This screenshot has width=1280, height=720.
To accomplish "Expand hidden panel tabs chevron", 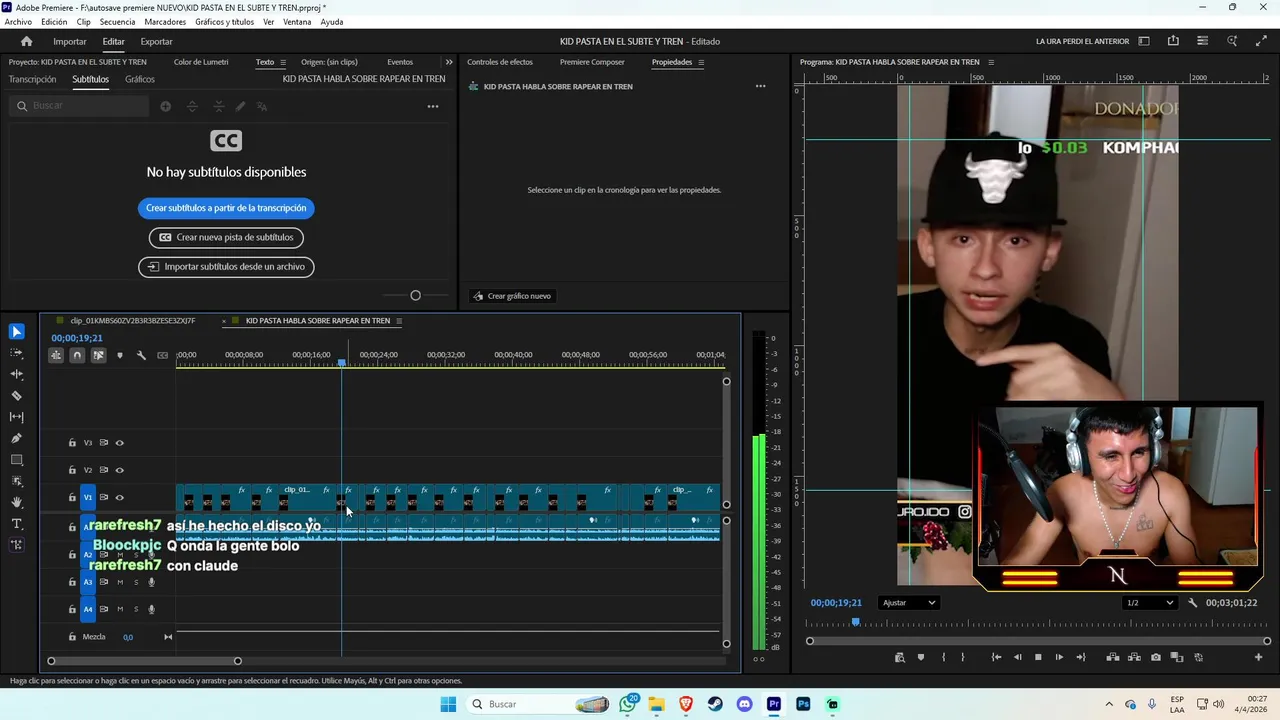I will pyautogui.click(x=449, y=62).
